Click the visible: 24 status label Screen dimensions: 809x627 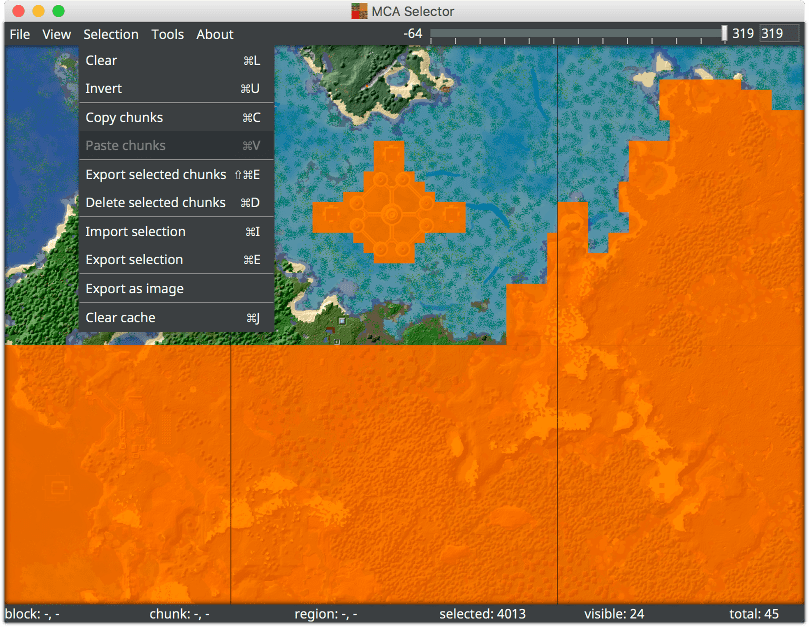pos(614,613)
